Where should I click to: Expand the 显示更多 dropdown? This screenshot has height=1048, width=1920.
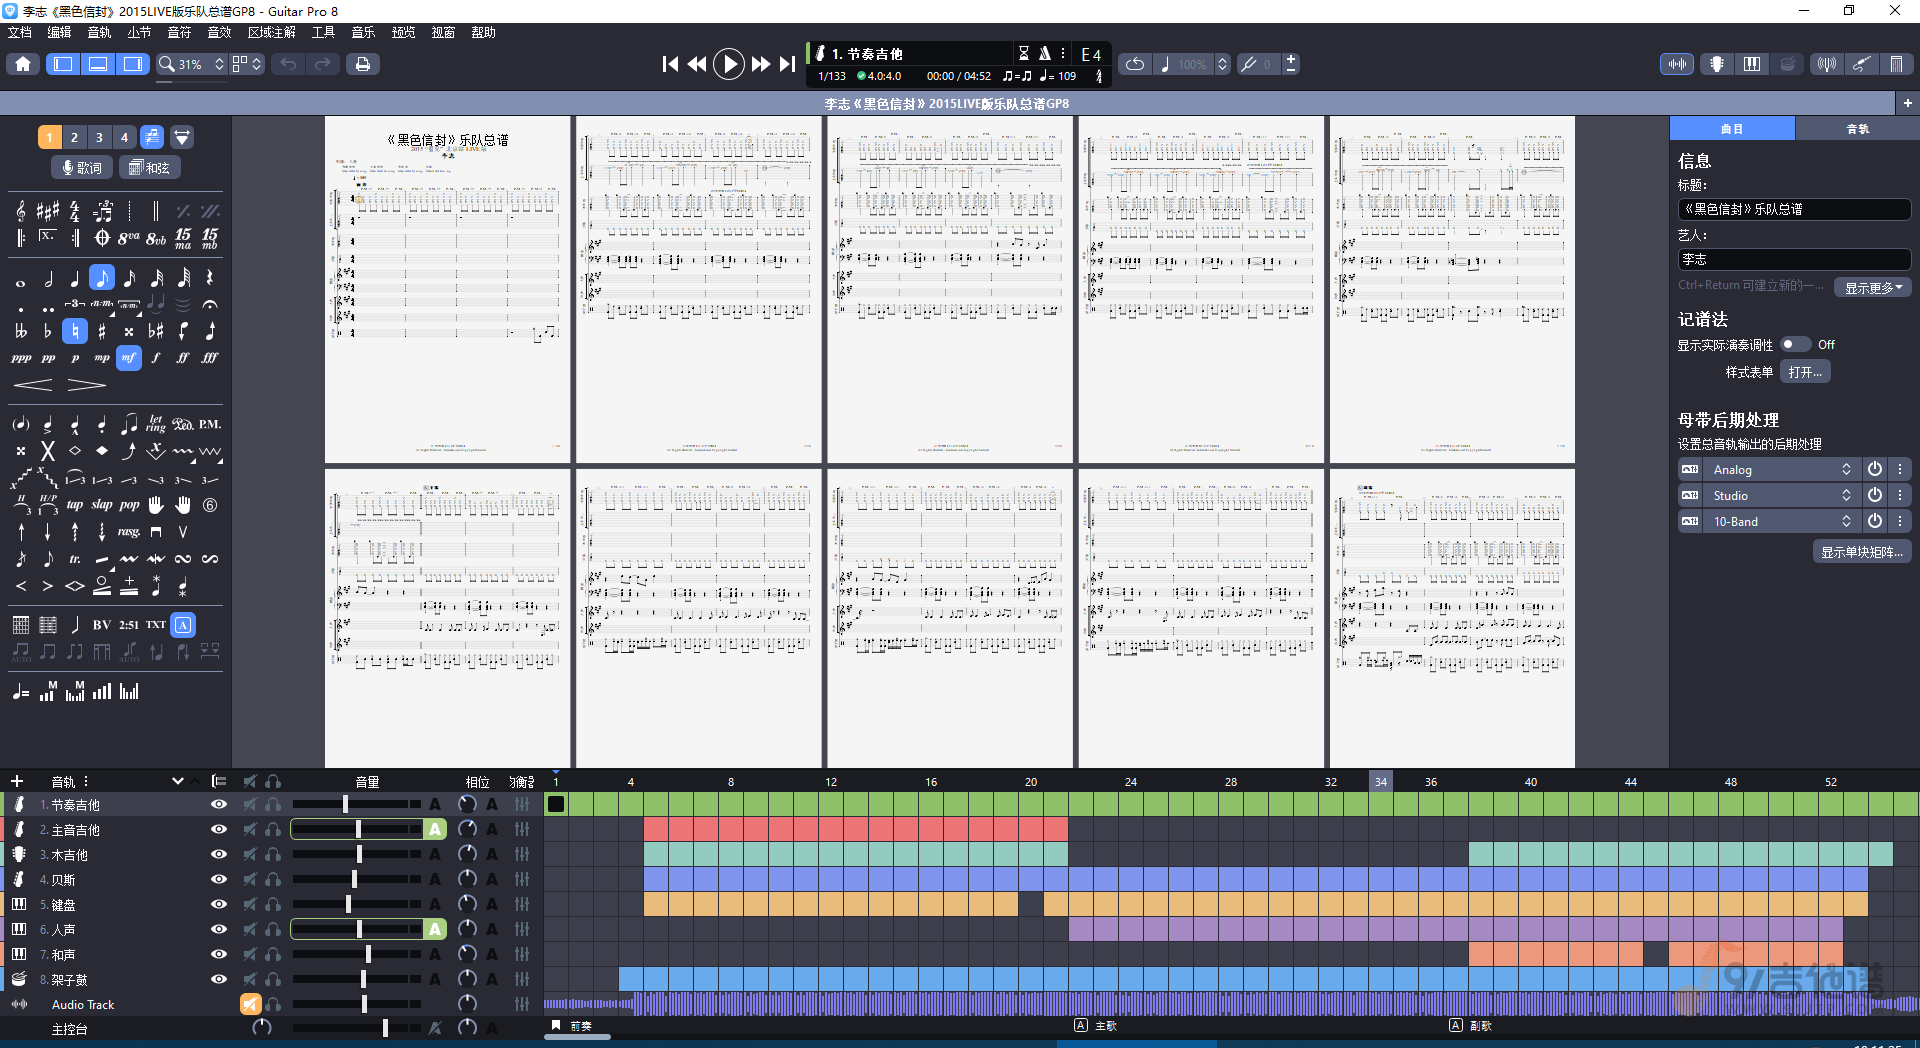pyautogui.click(x=1873, y=287)
